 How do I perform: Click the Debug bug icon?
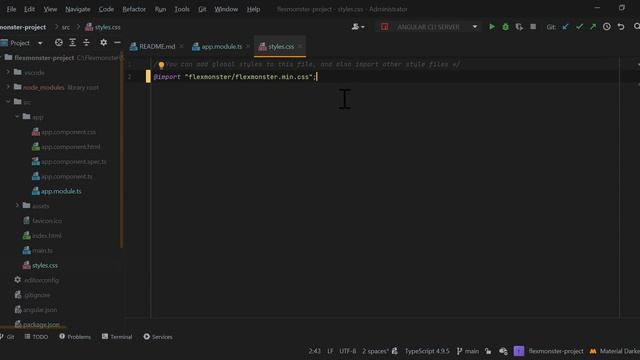(x=505, y=27)
